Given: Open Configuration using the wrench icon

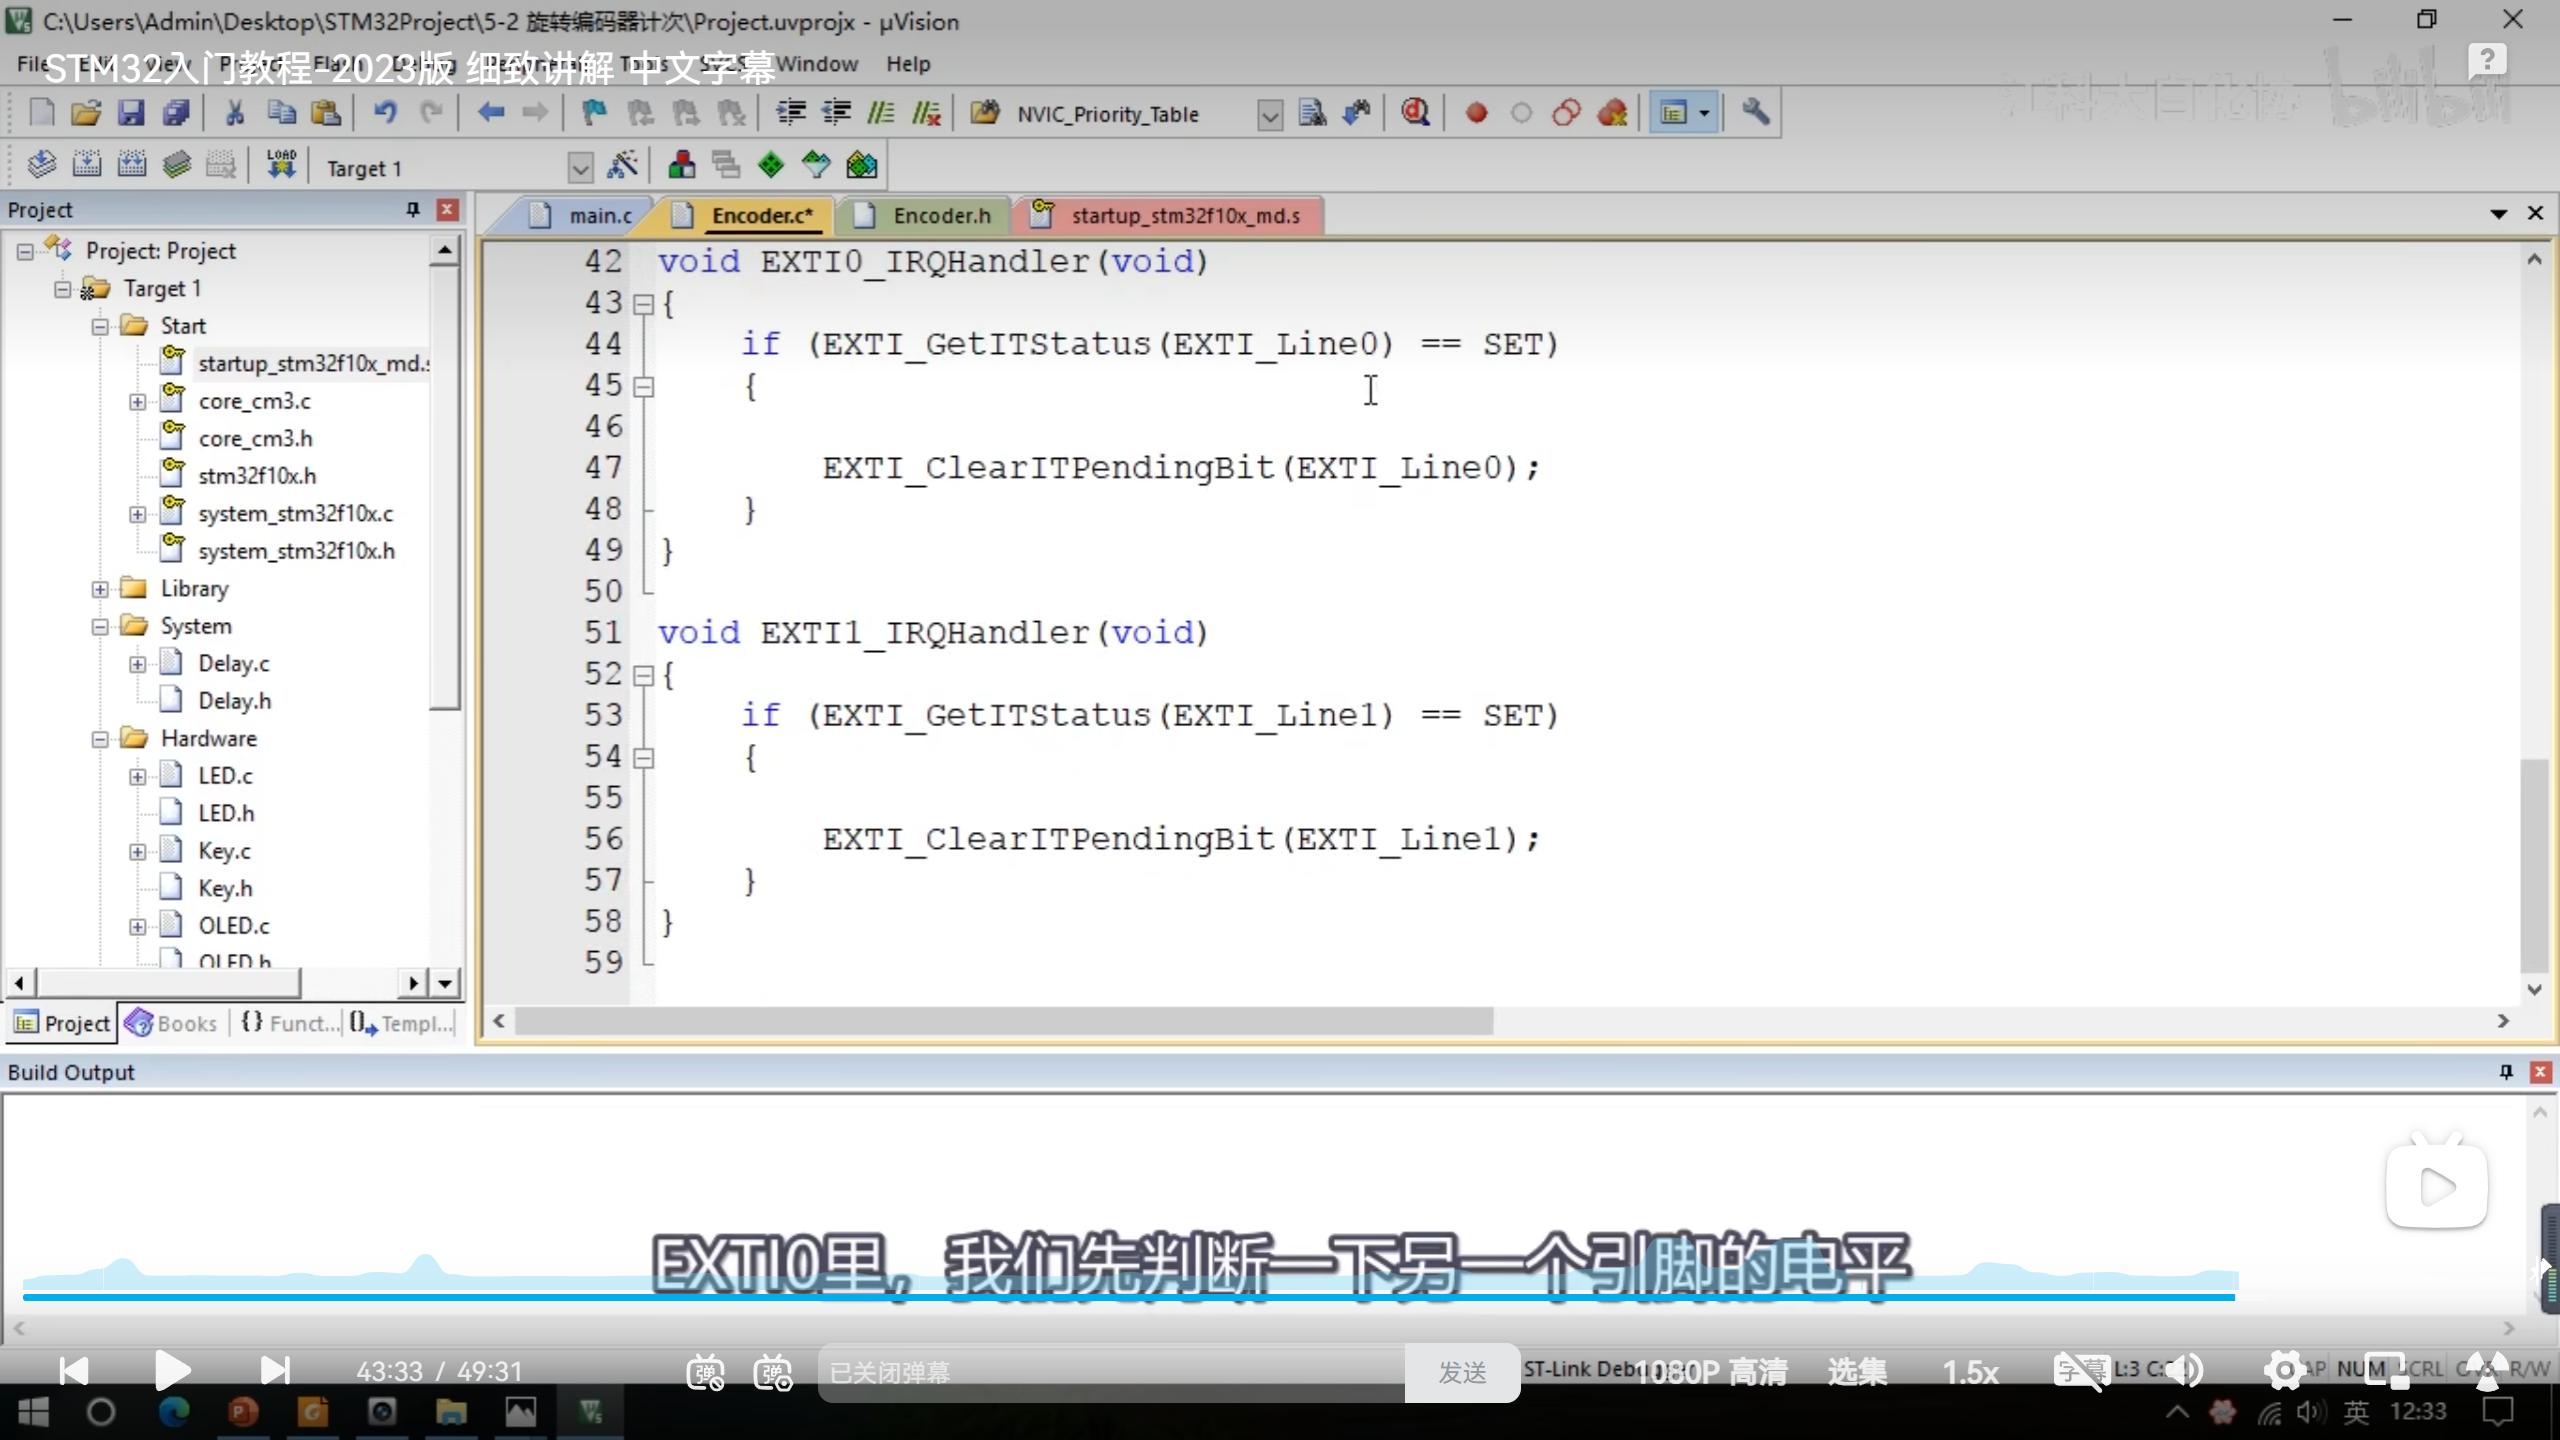Looking at the screenshot, I should coord(1755,113).
